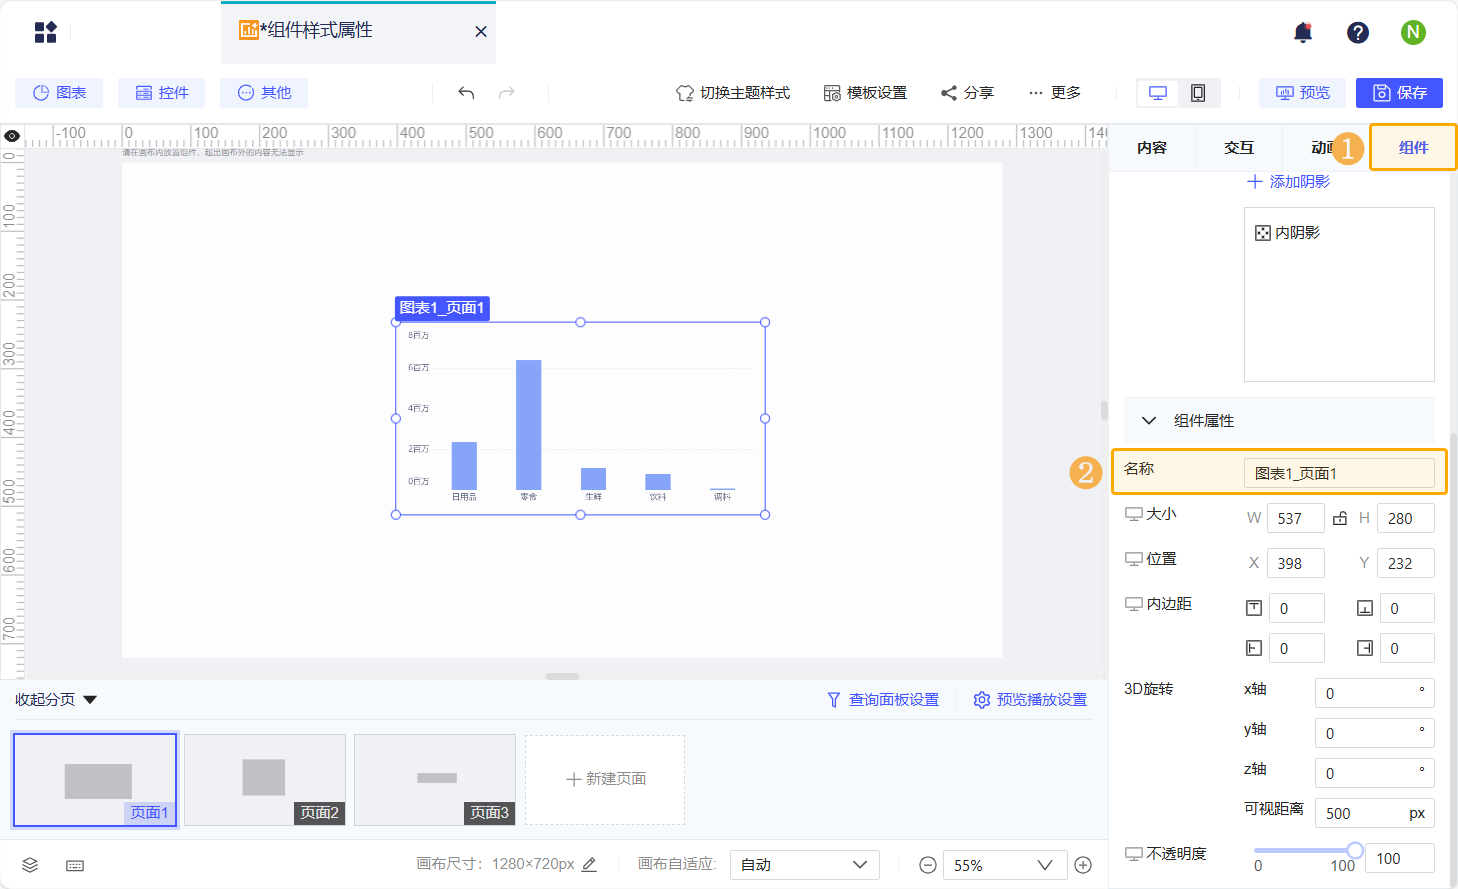Screen dimensions: 1458x889
Task: Close the 组件样式属性 tab
Action: point(481,32)
